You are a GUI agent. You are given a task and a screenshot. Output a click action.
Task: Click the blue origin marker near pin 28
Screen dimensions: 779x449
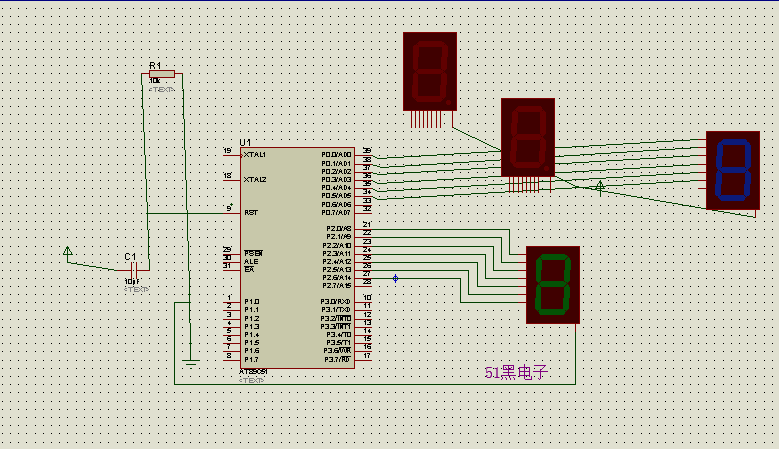pos(395,278)
